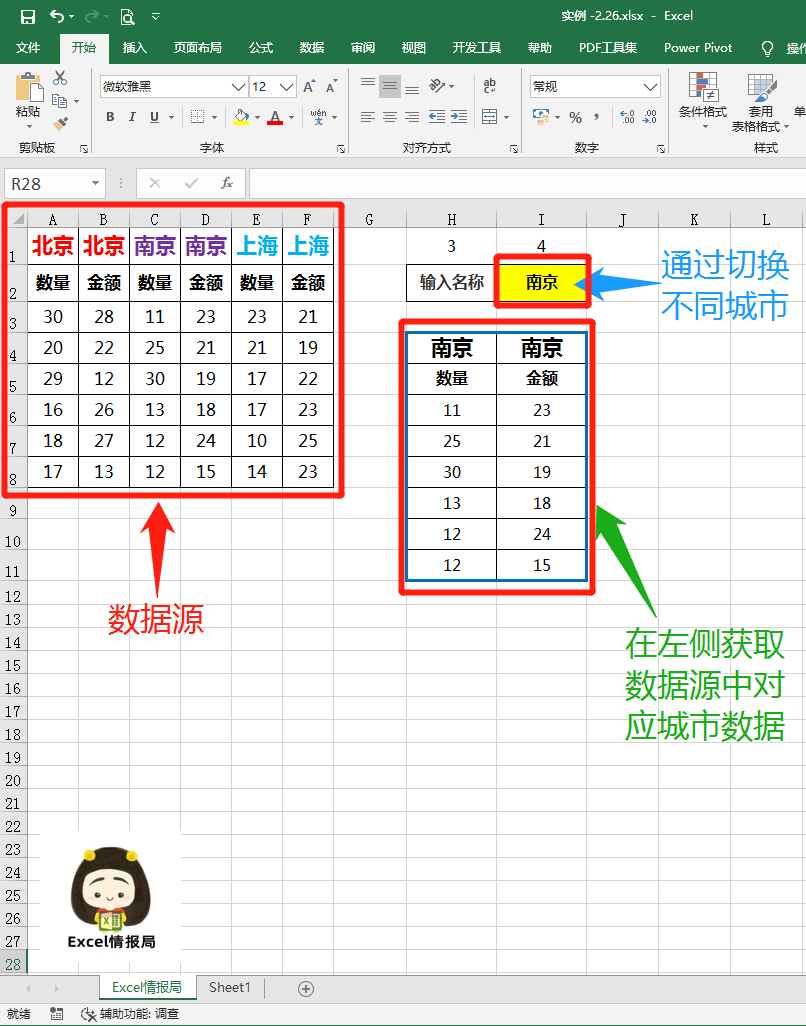Viewport: 806px width, 1026px height.
Task: Click the Merge and Center cells icon
Action: [x=489, y=117]
